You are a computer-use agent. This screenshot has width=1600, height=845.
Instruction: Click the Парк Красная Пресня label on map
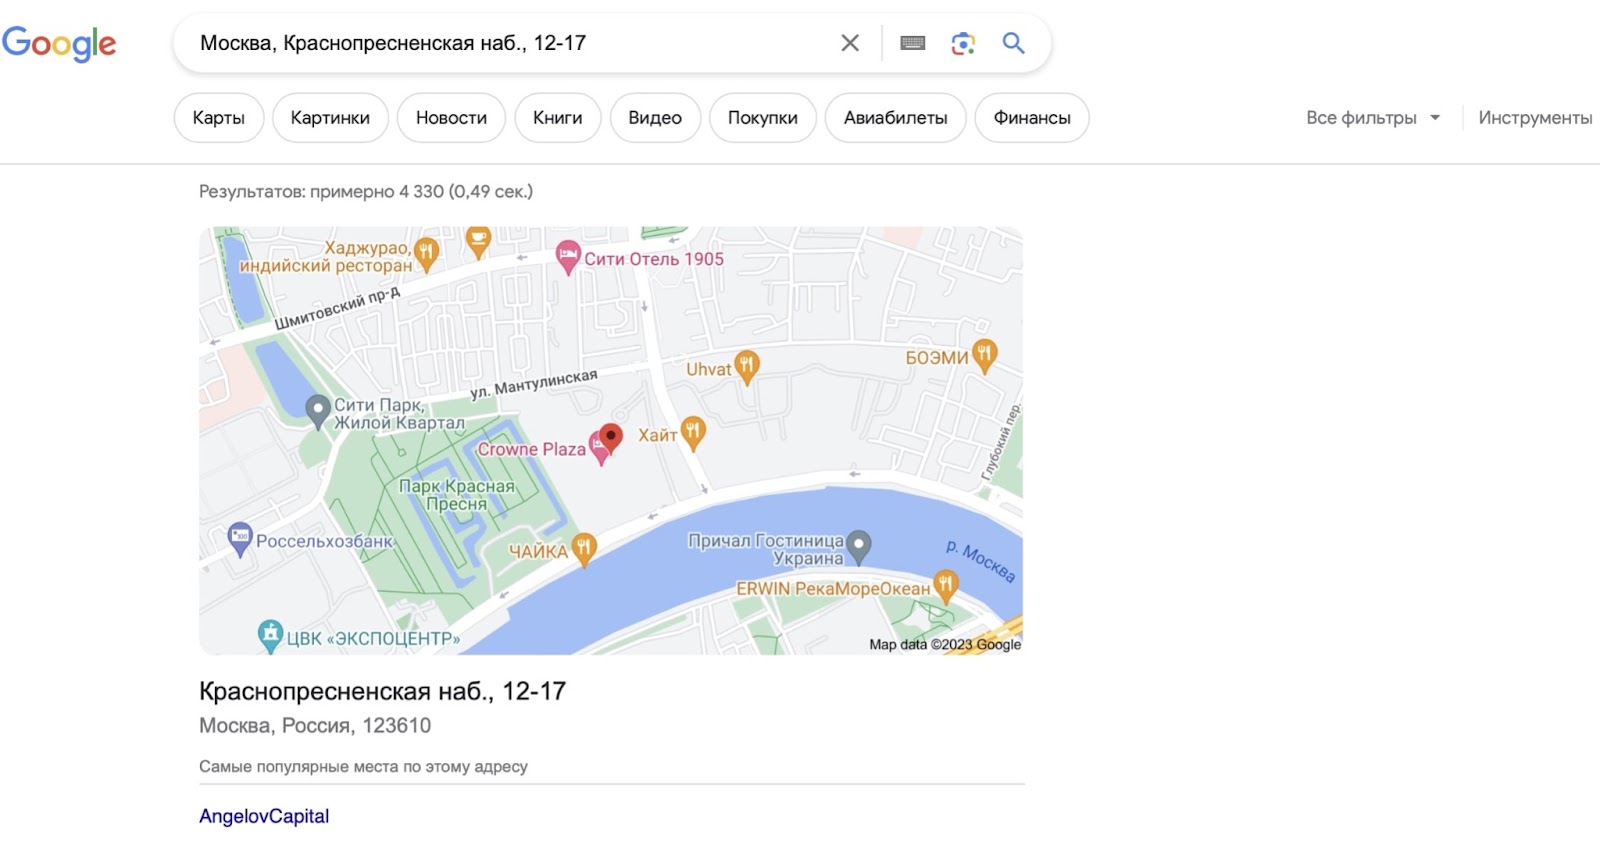point(457,495)
